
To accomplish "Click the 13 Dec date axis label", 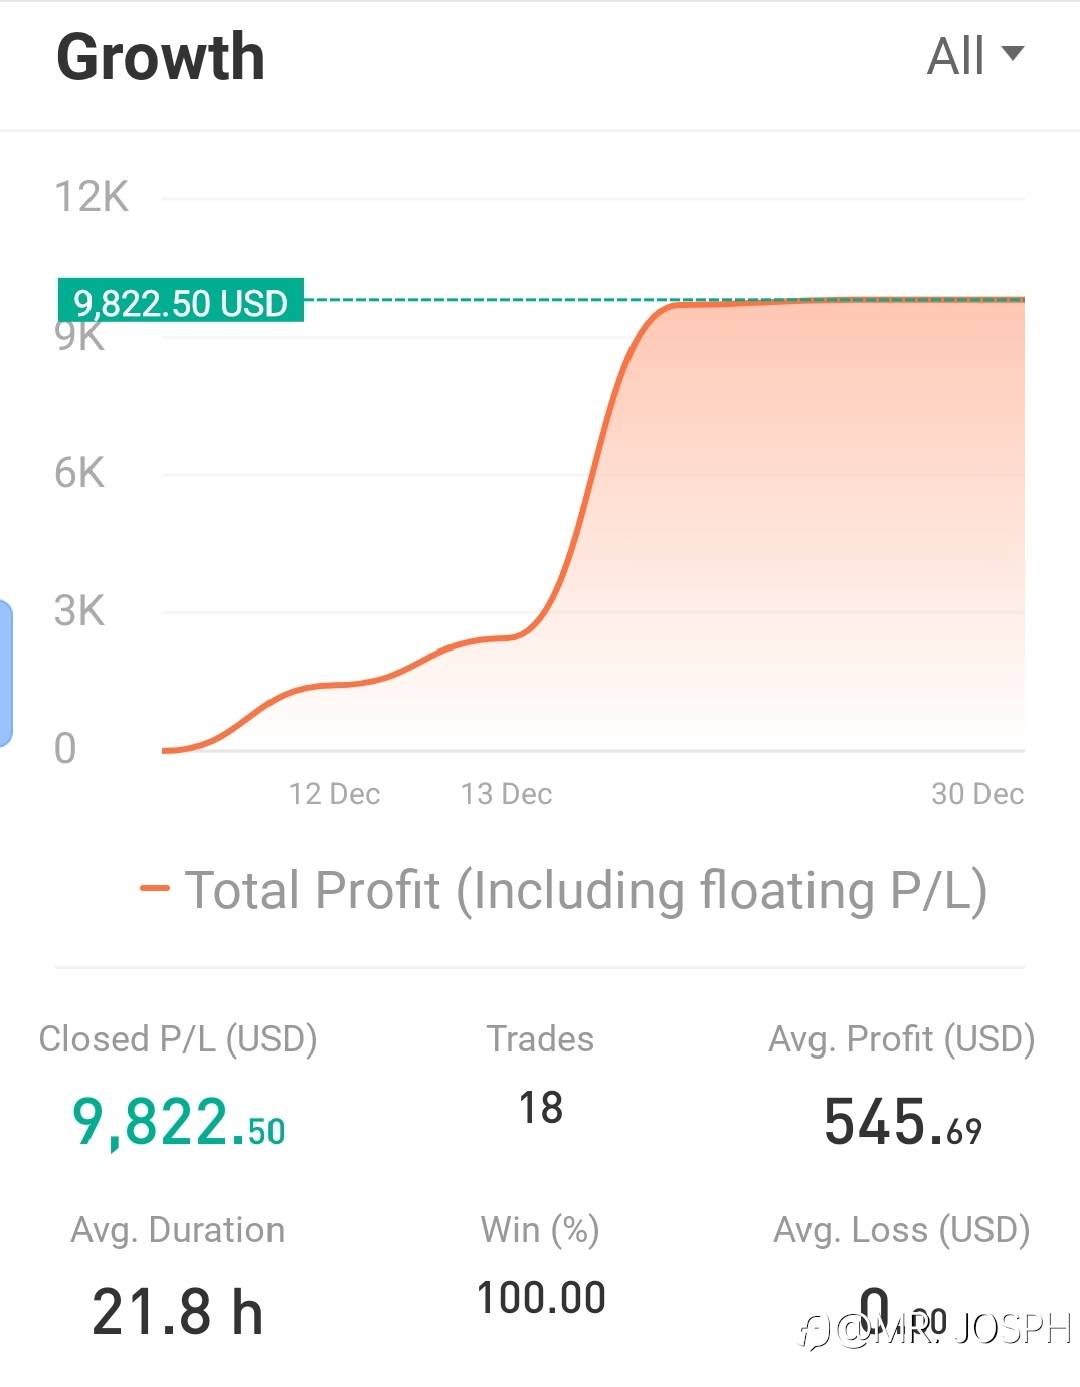I will point(506,794).
